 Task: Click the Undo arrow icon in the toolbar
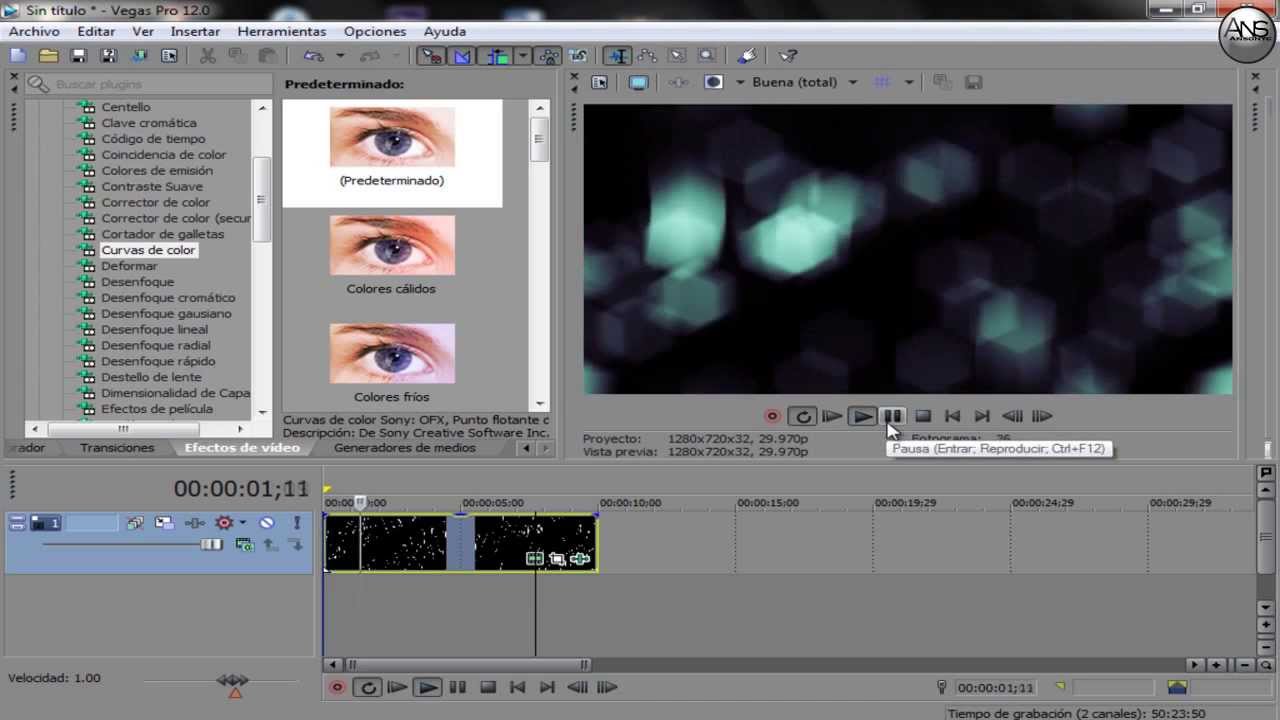click(314, 56)
